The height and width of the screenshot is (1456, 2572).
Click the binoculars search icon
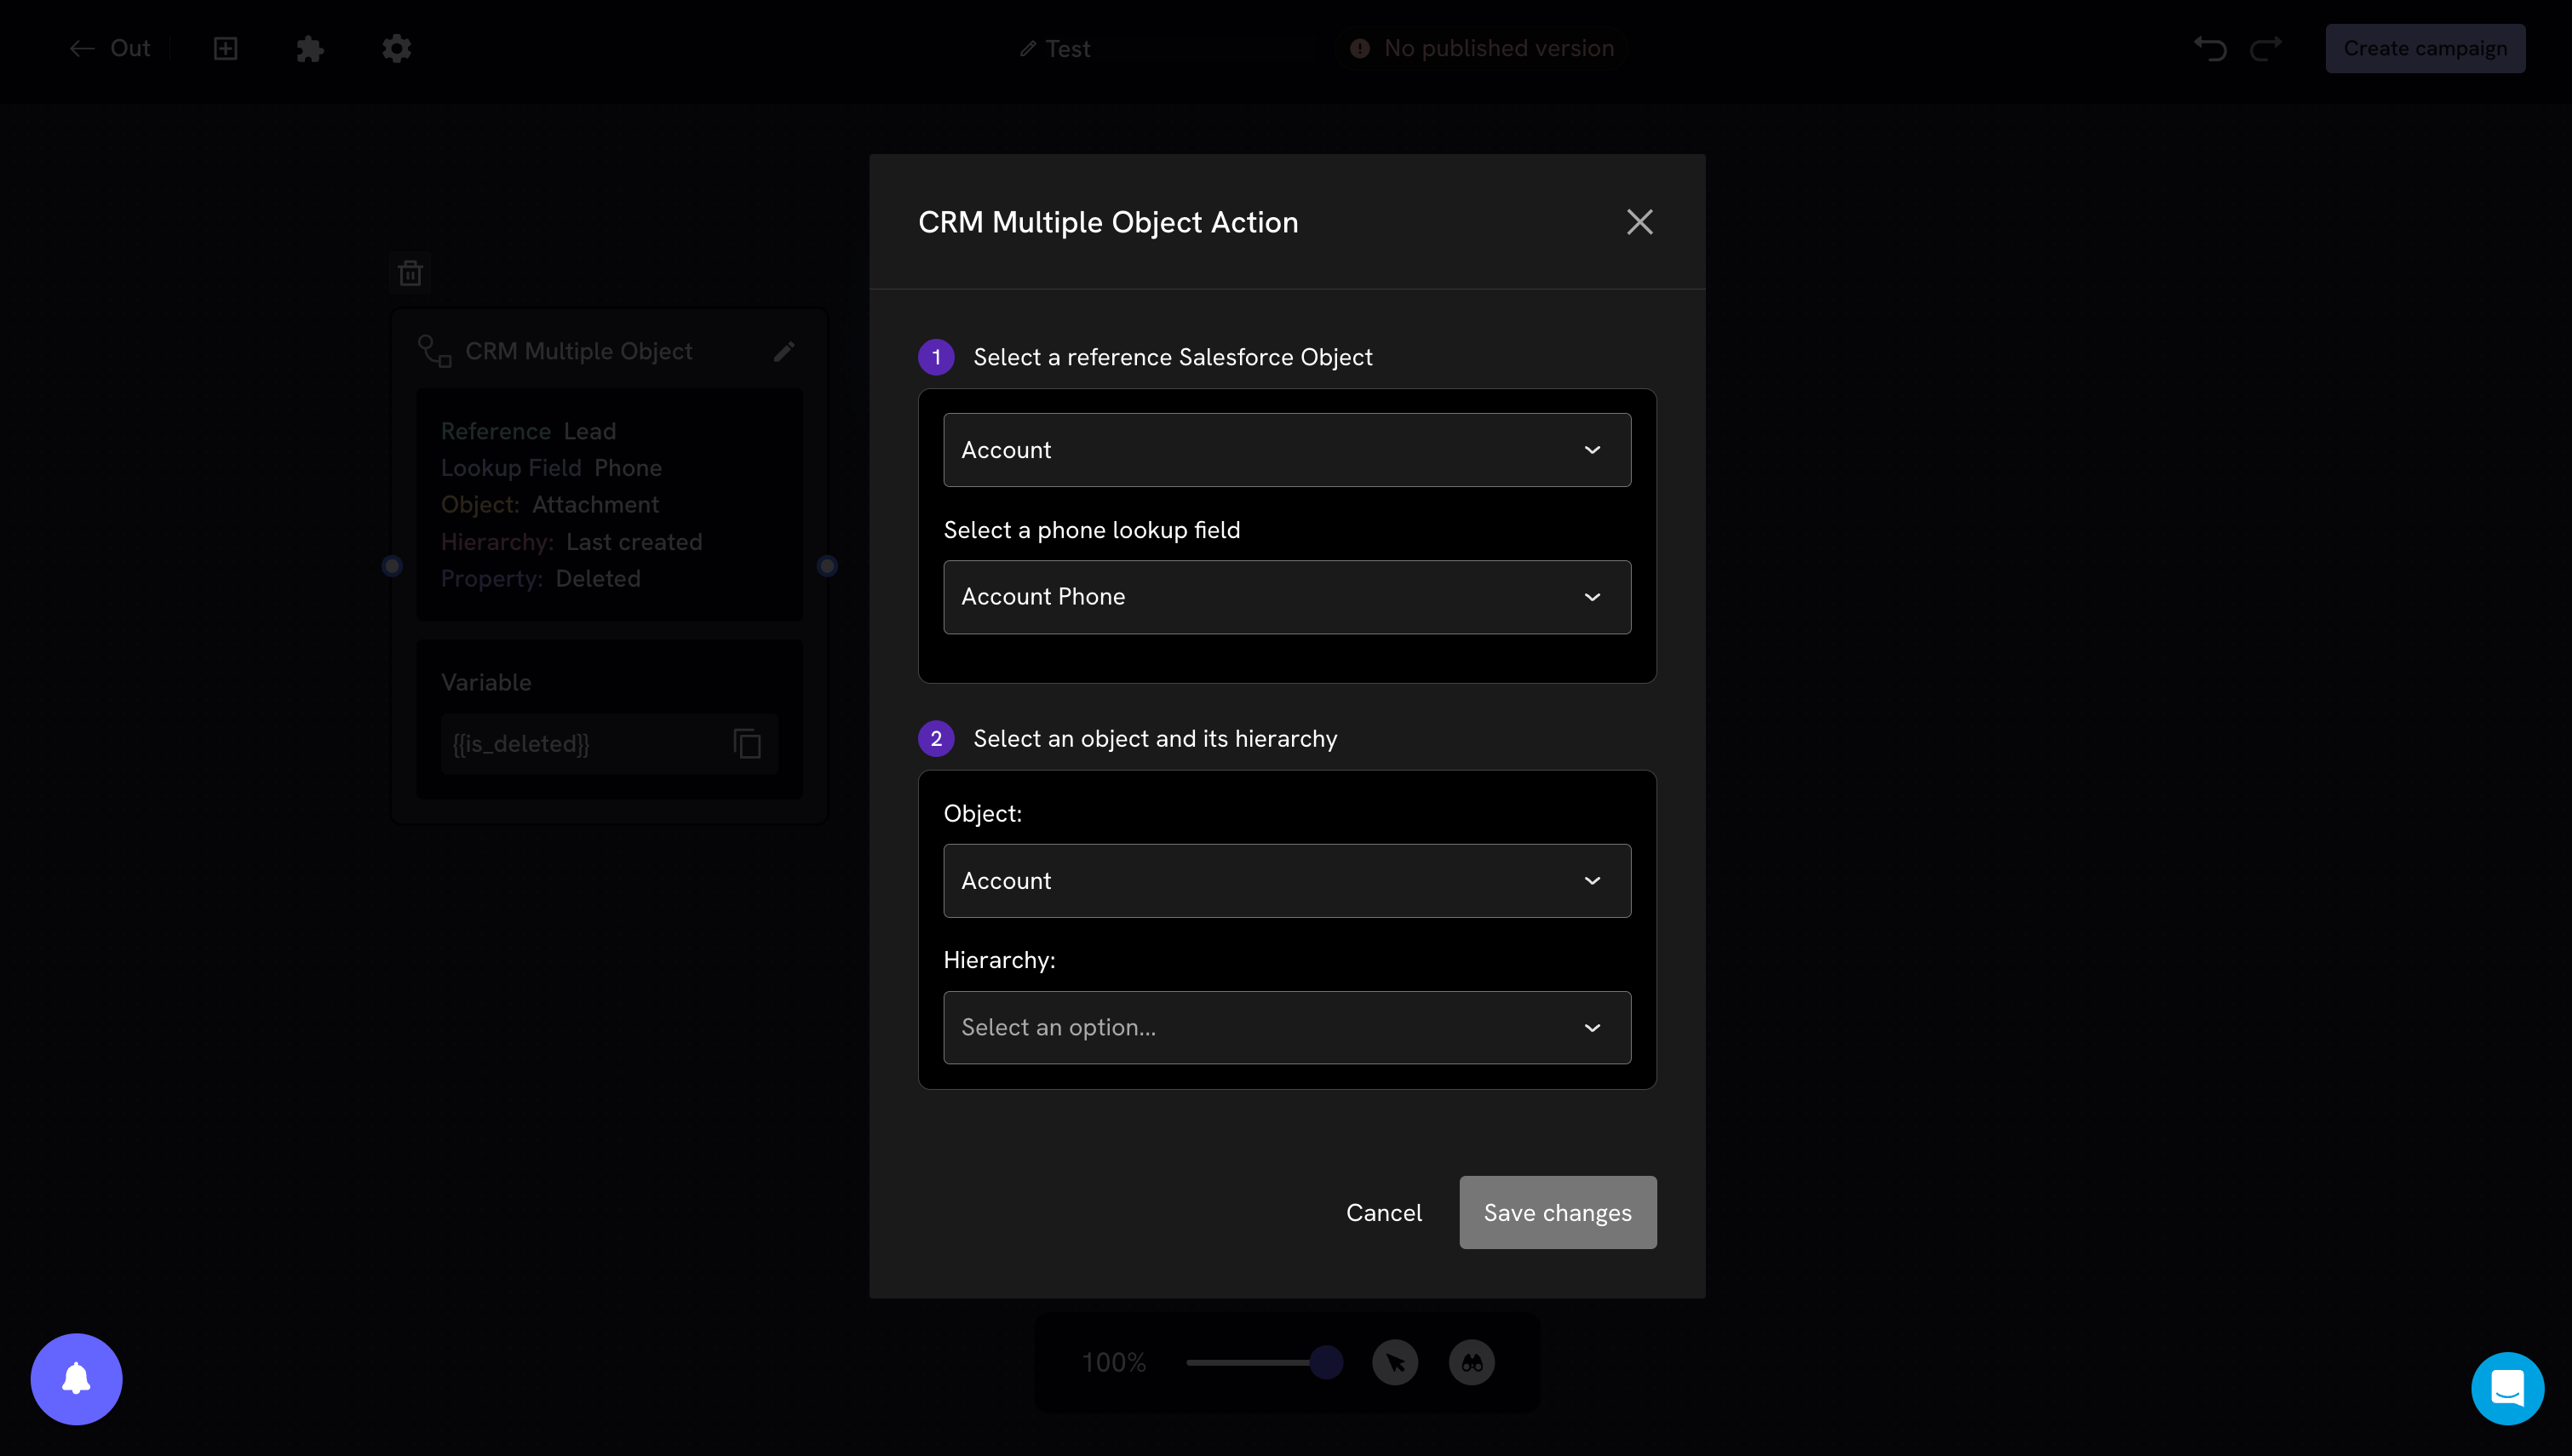[x=1472, y=1362]
